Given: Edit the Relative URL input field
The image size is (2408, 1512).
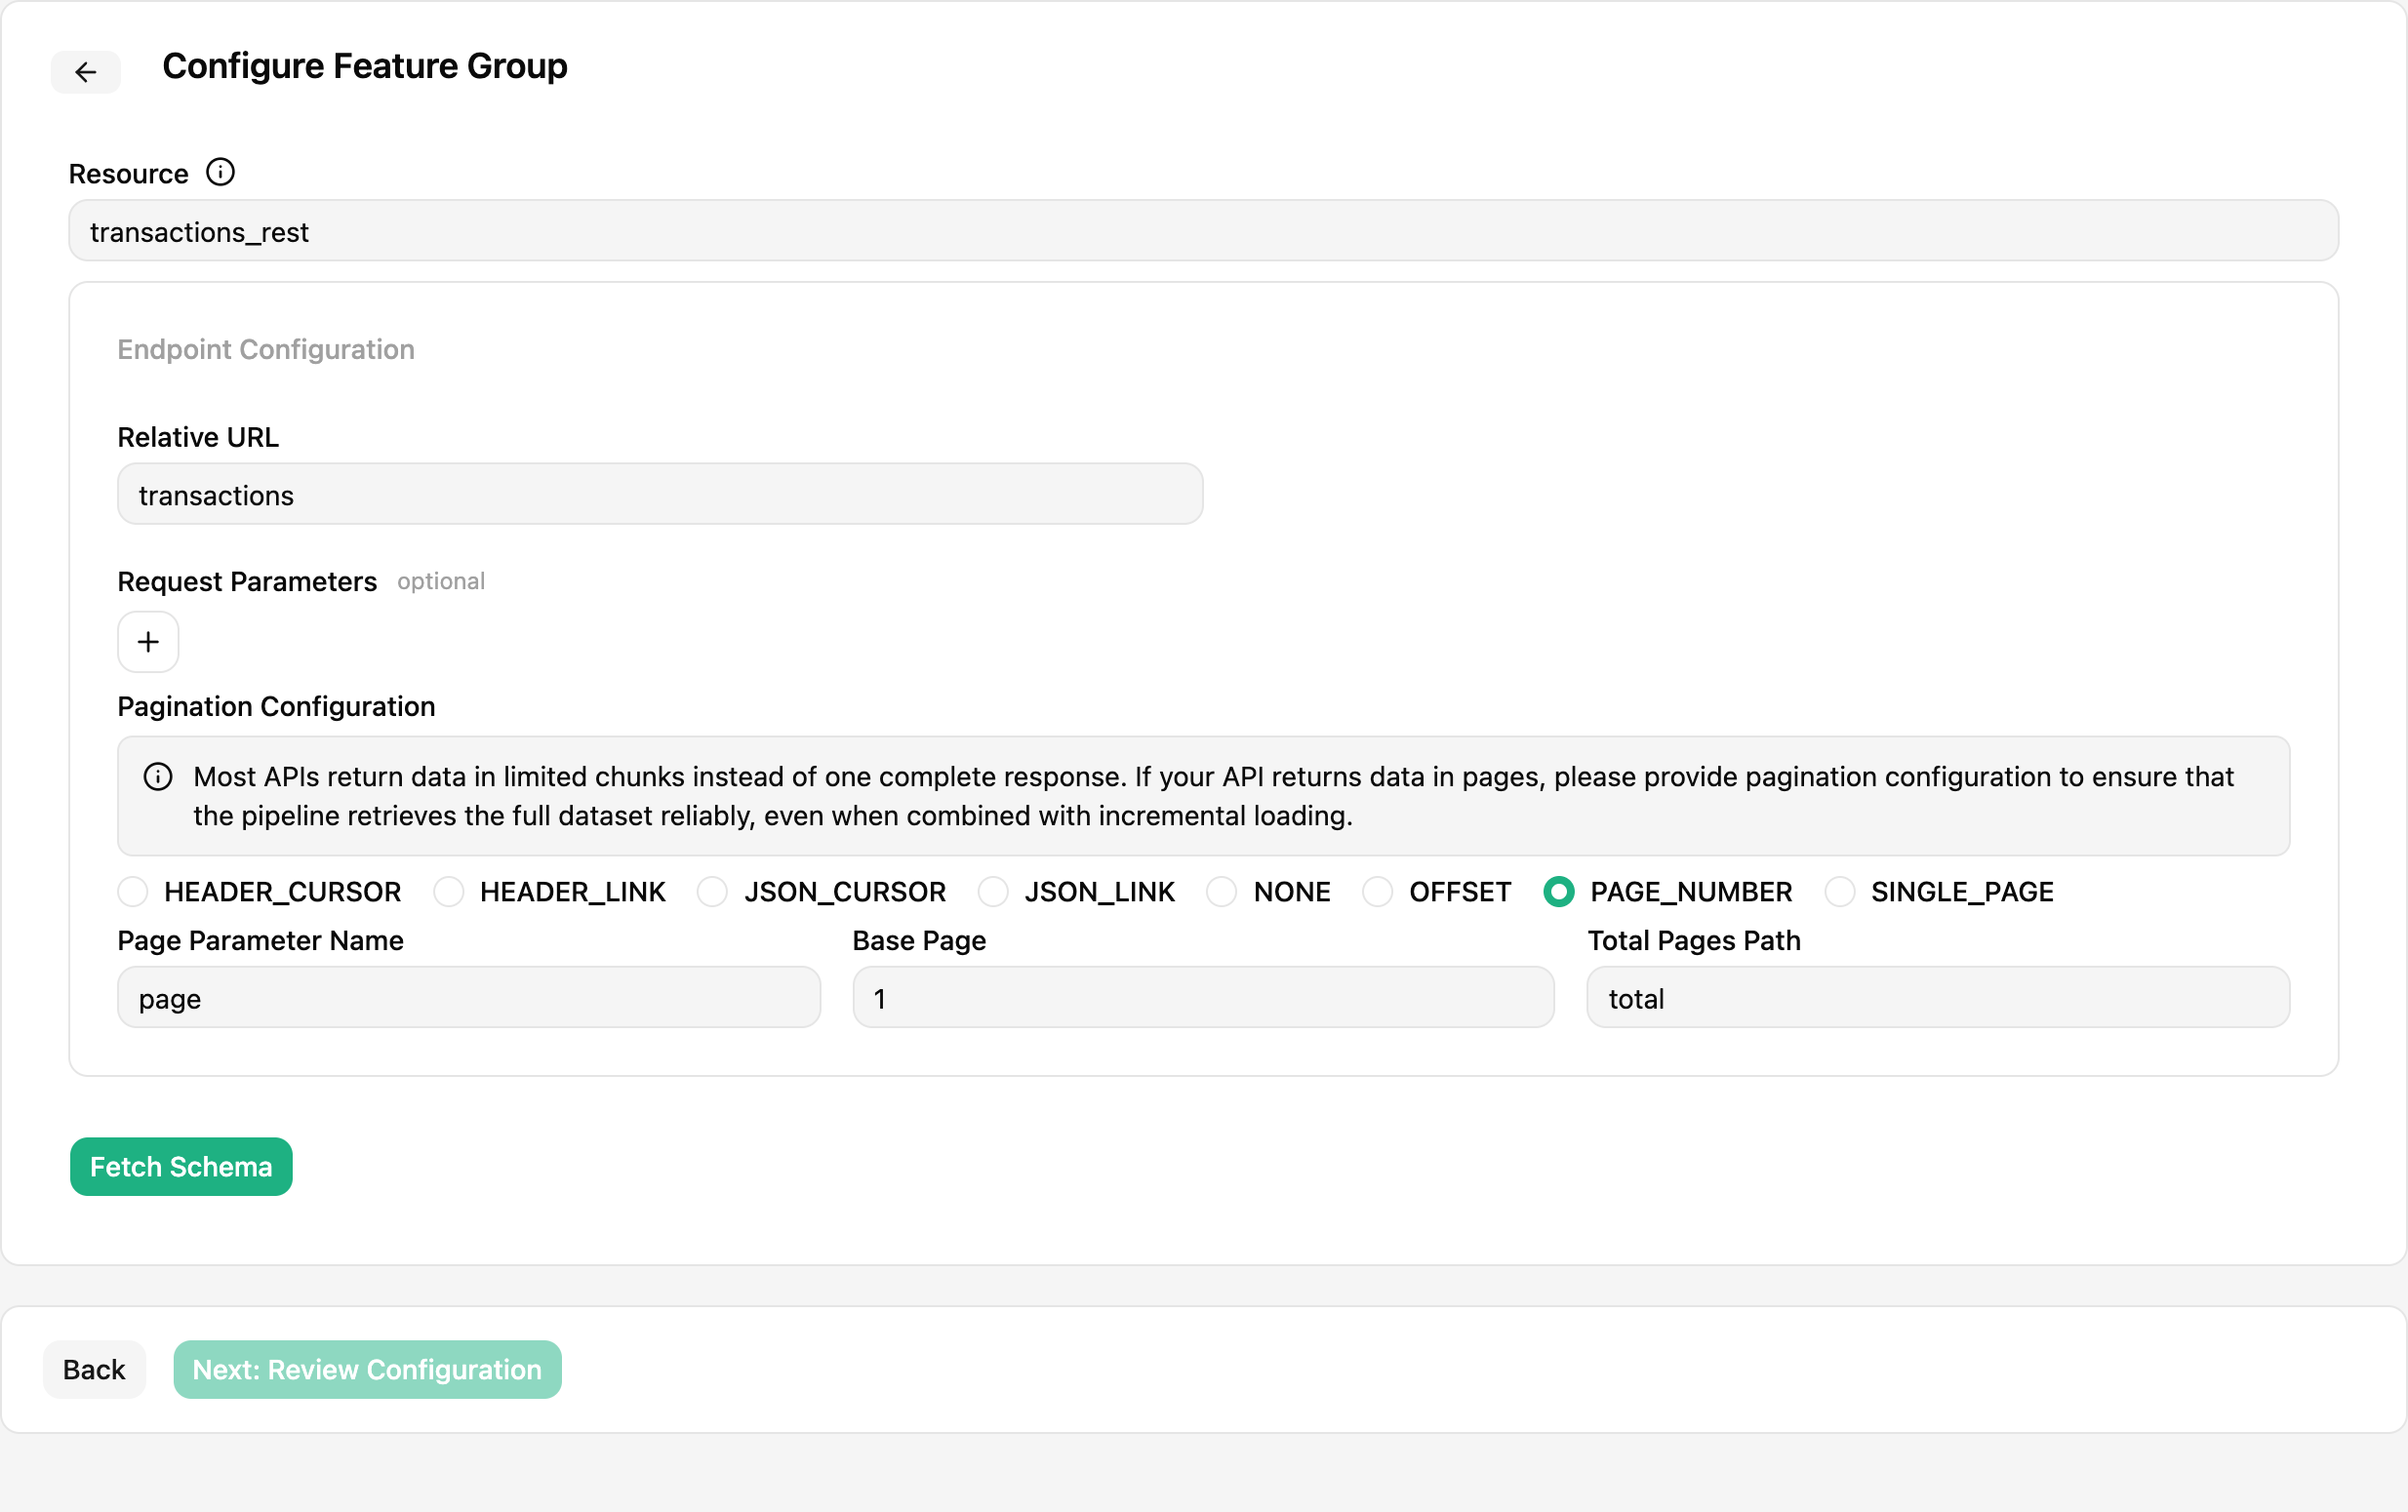Looking at the screenshot, I should [660, 494].
